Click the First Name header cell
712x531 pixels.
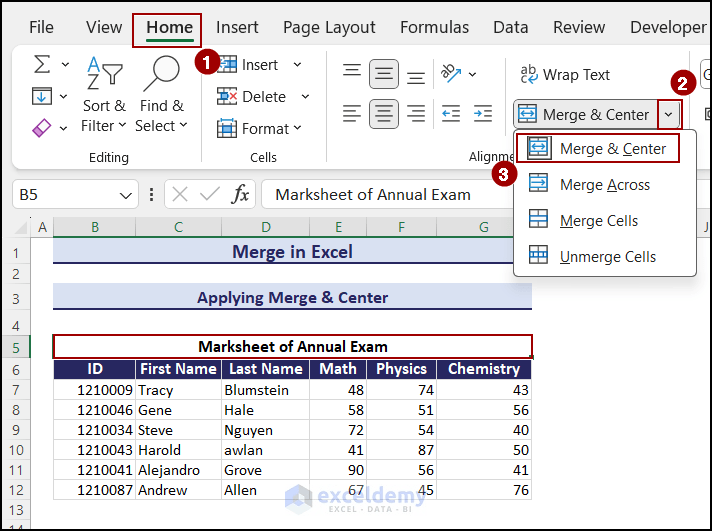[x=178, y=369]
